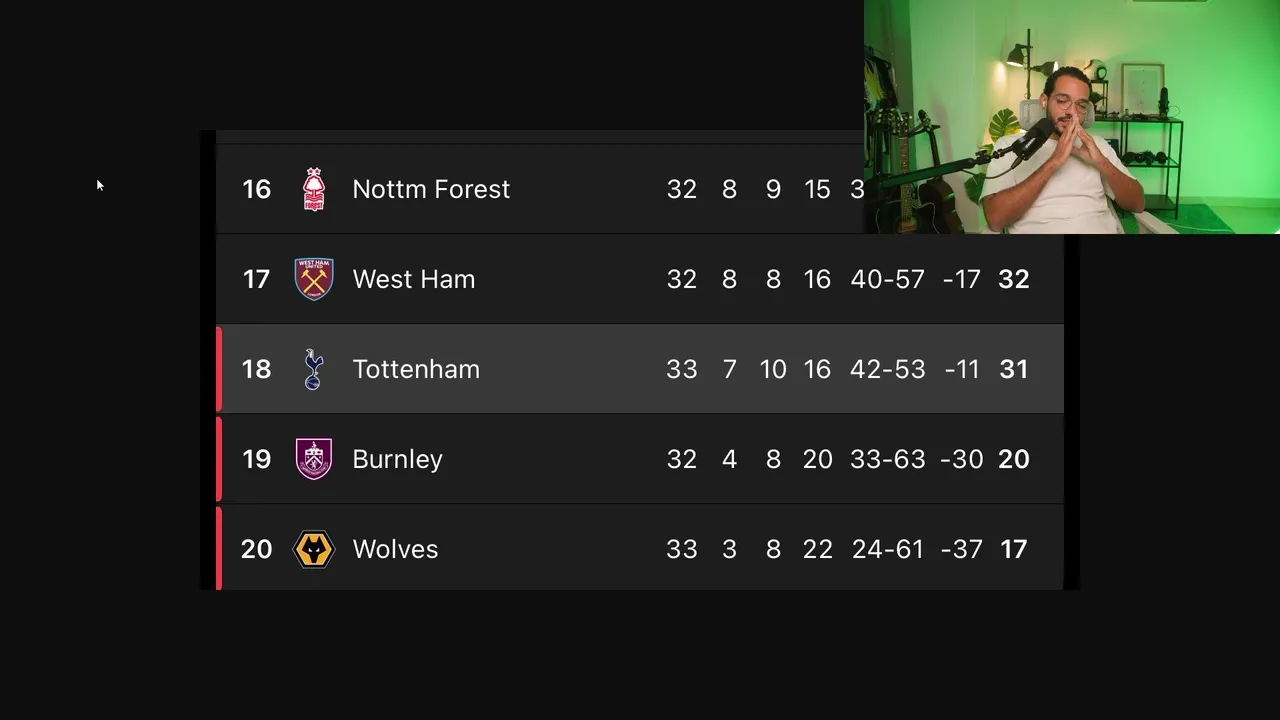1280x720 pixels.
Task: Click Burnley's 20 points value
Action: pos(1013,459)
